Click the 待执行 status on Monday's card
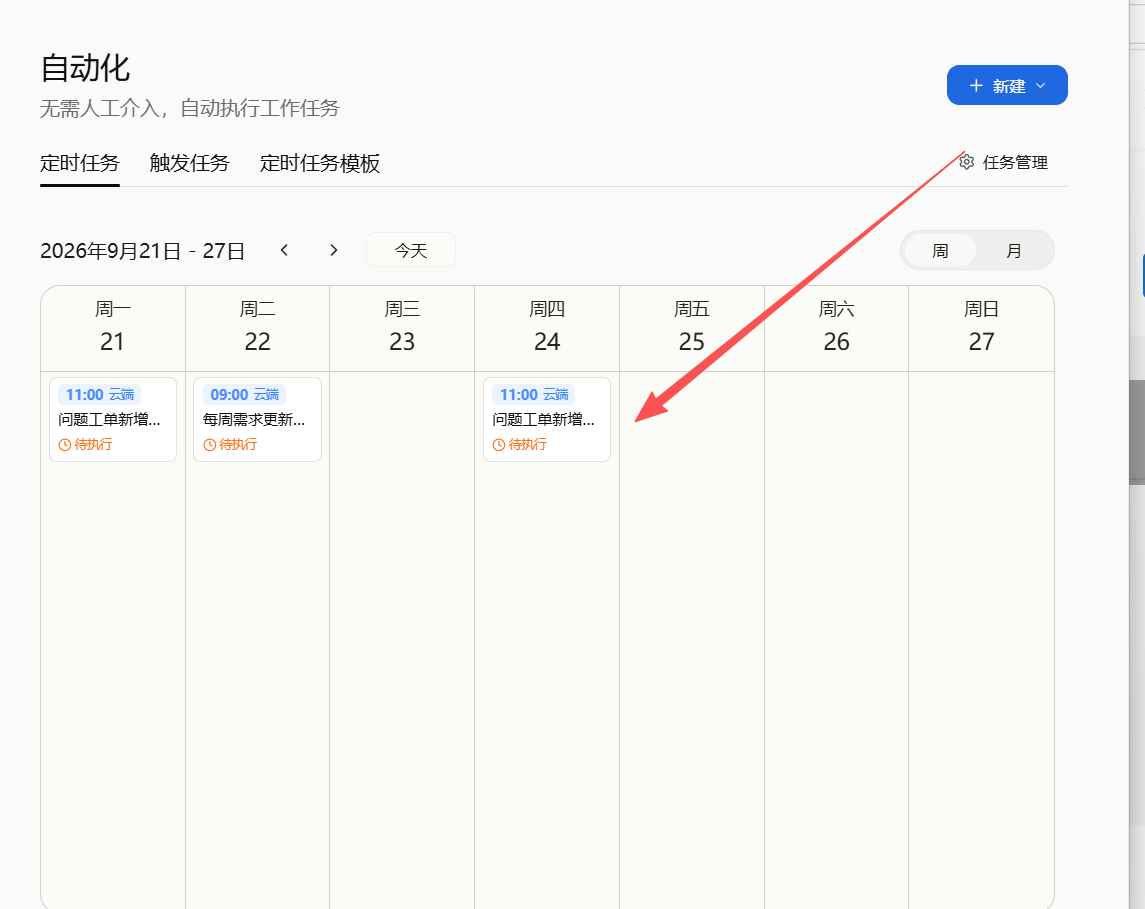 [x=85, y=445]
